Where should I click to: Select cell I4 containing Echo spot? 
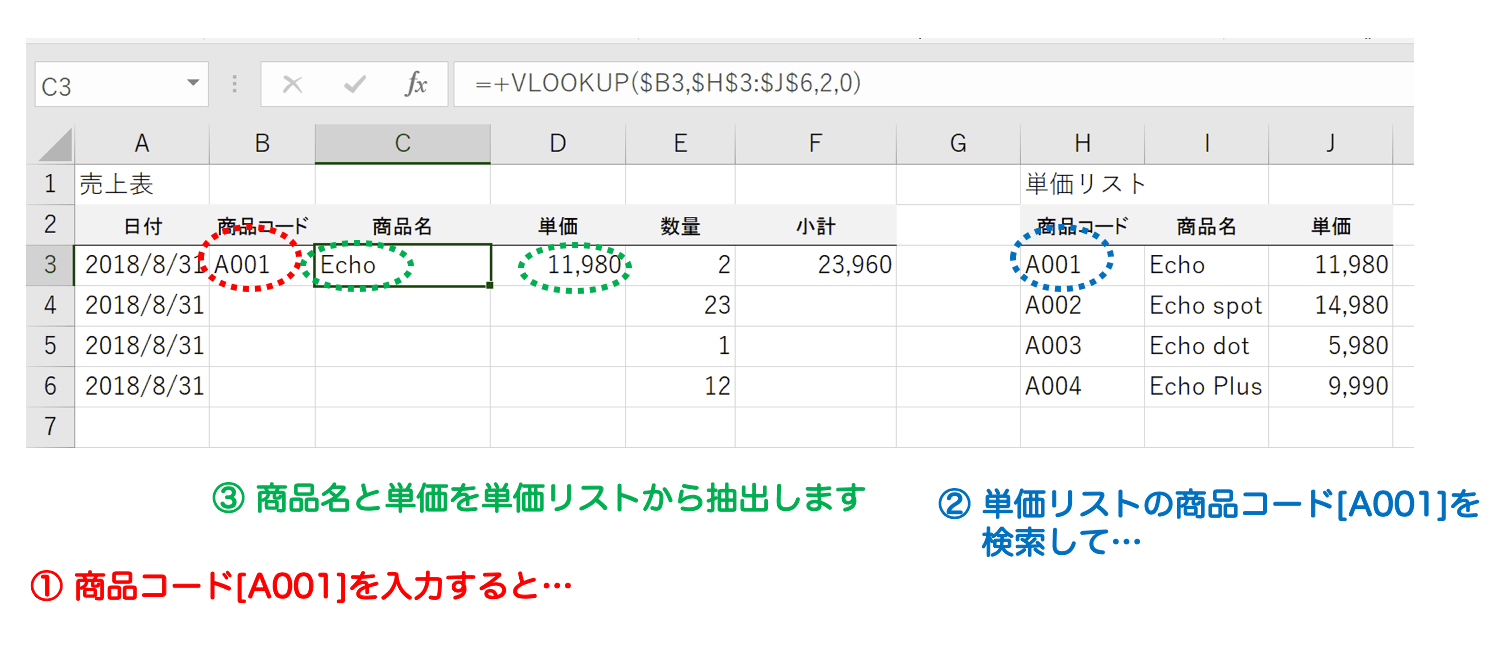[1207, 306]
